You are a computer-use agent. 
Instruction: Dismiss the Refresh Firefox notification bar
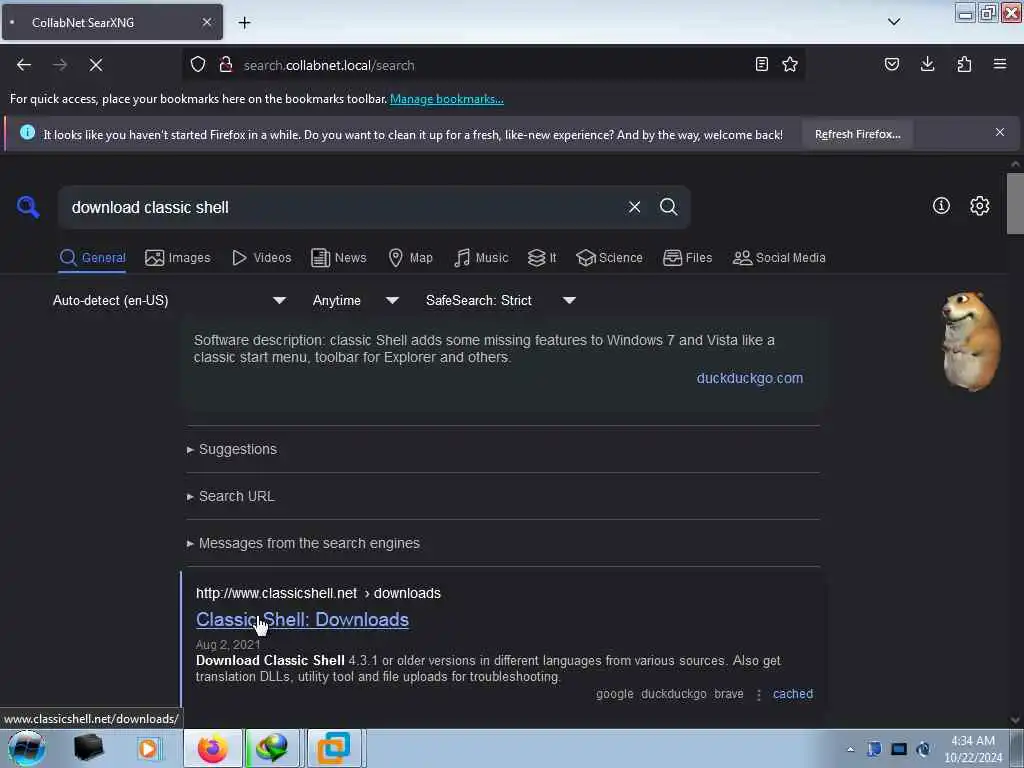click(1000, 133)
